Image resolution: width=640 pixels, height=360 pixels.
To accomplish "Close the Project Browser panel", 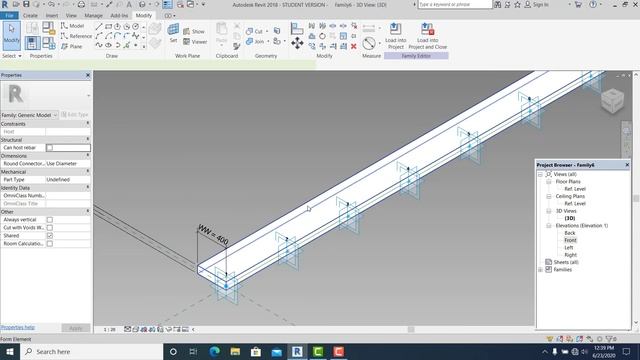I will [627, 165].
